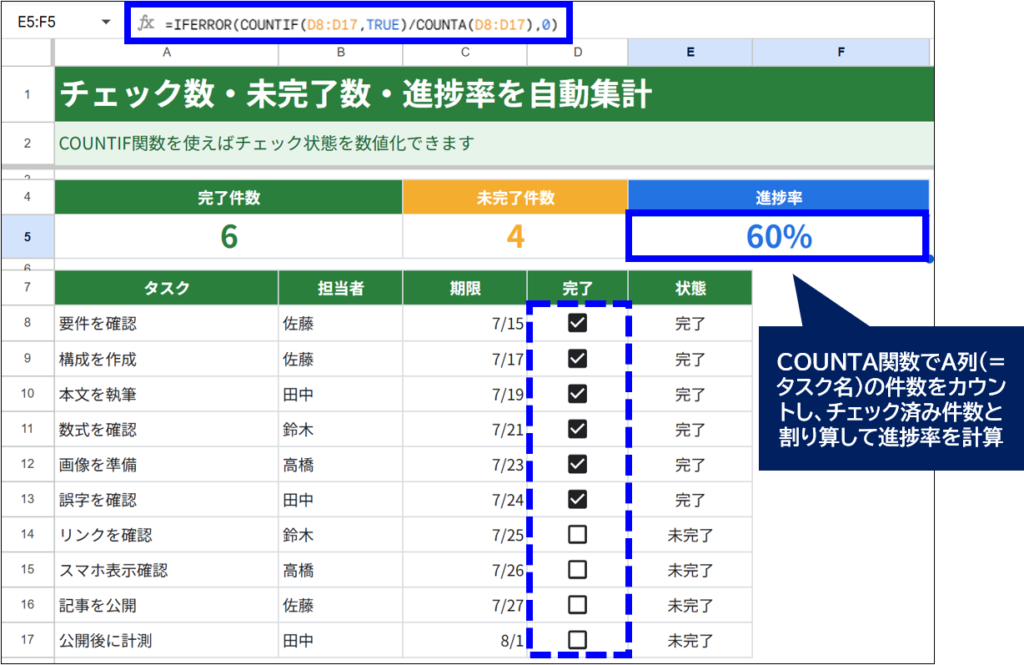Select the completed count cell showing 6

(x=229, y=236)
